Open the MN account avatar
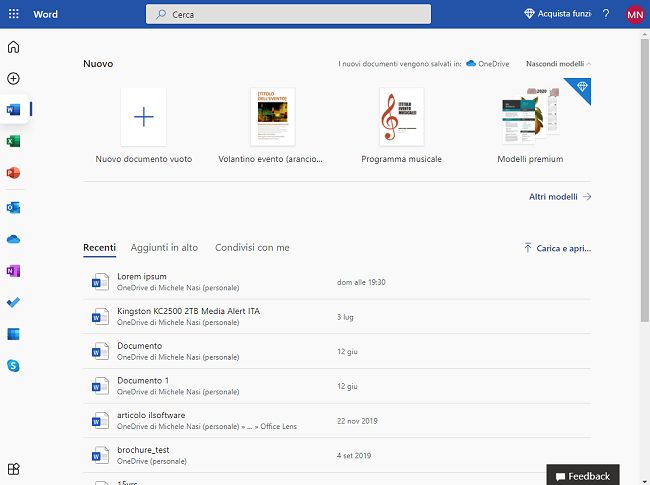 click(x=635, y=15)
